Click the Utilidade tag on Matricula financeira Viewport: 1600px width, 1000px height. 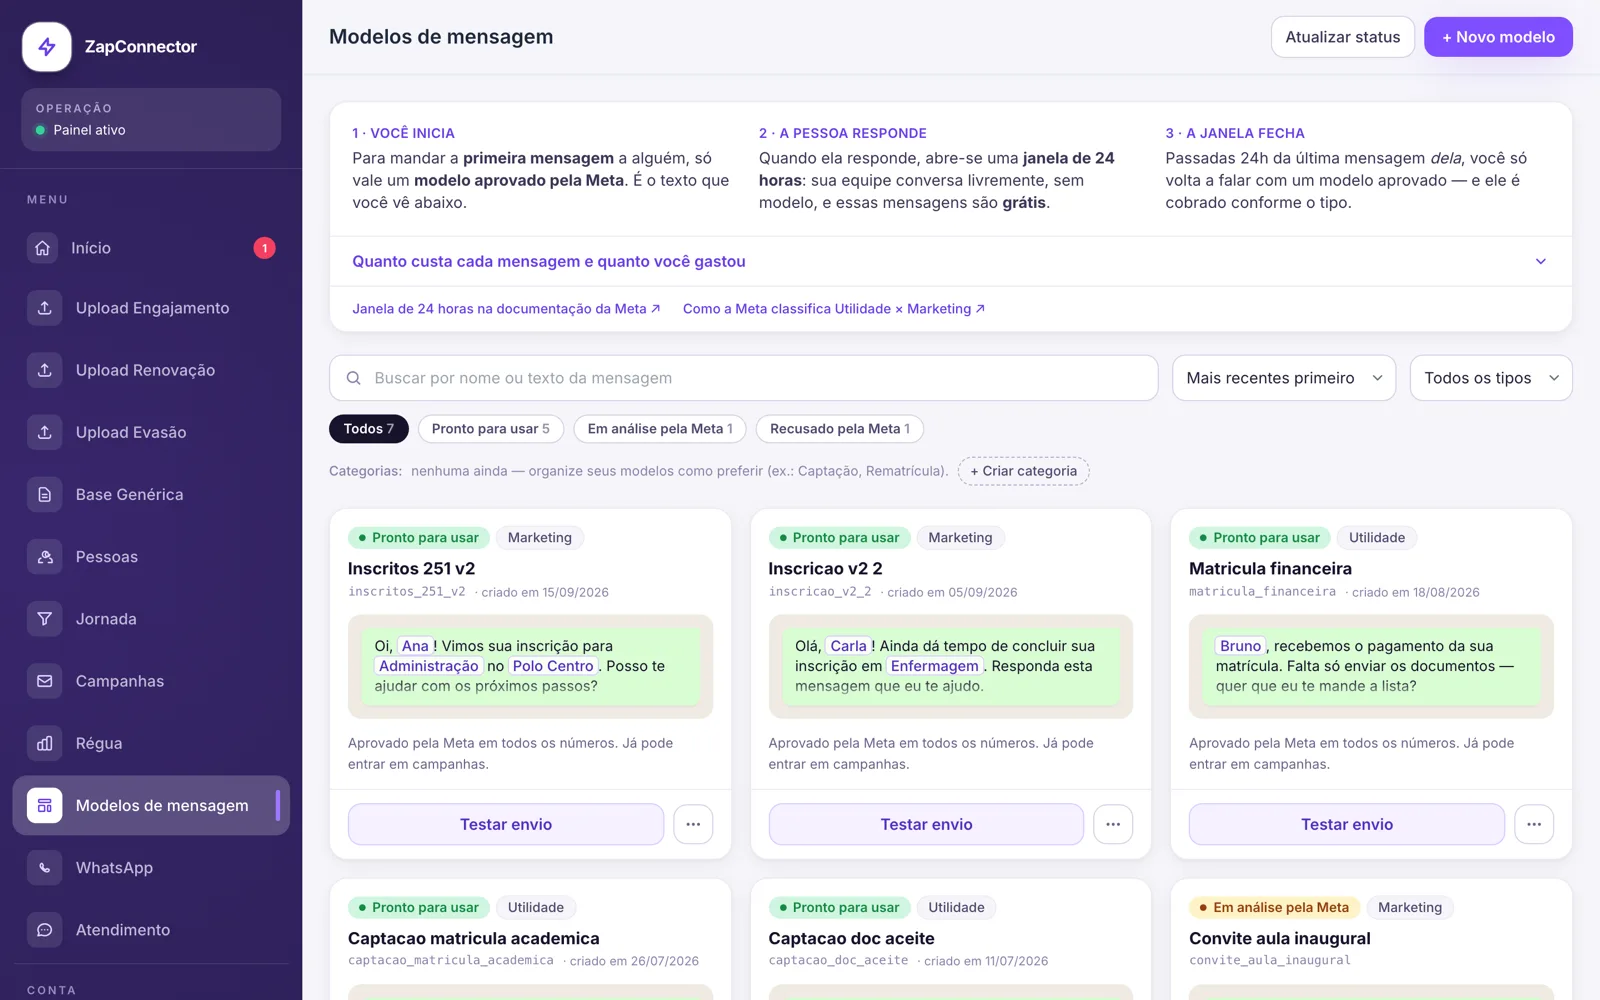(x=1377, y=537)
